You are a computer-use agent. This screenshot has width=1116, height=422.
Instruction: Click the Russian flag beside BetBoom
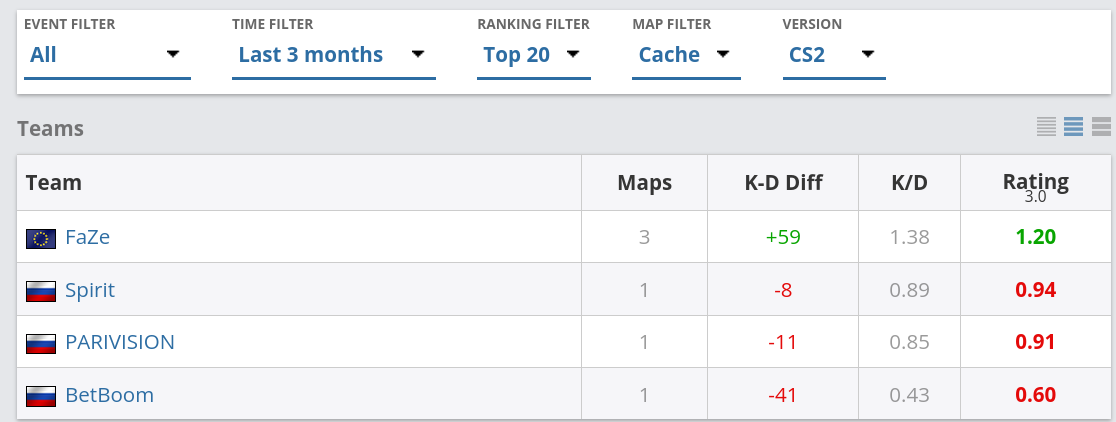click(x=41, y=396)
